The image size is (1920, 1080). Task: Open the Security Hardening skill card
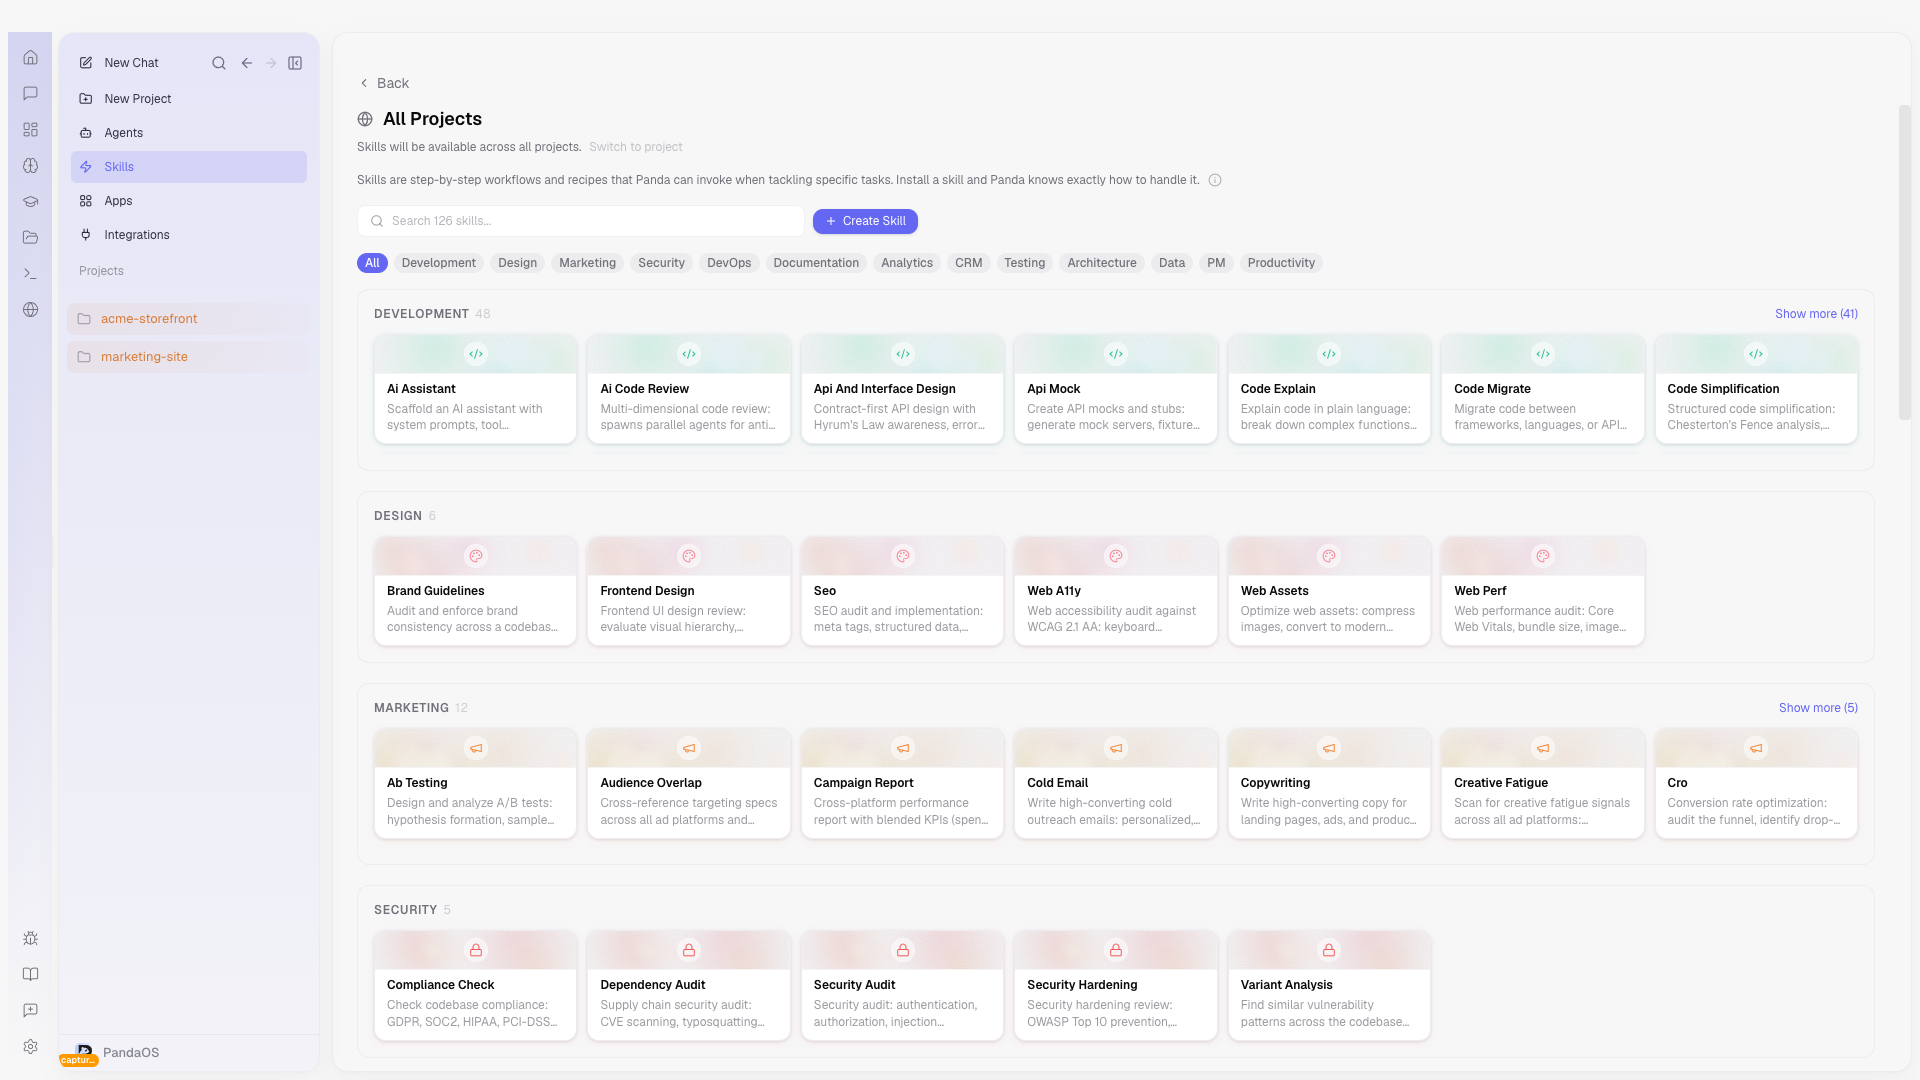1116,985
